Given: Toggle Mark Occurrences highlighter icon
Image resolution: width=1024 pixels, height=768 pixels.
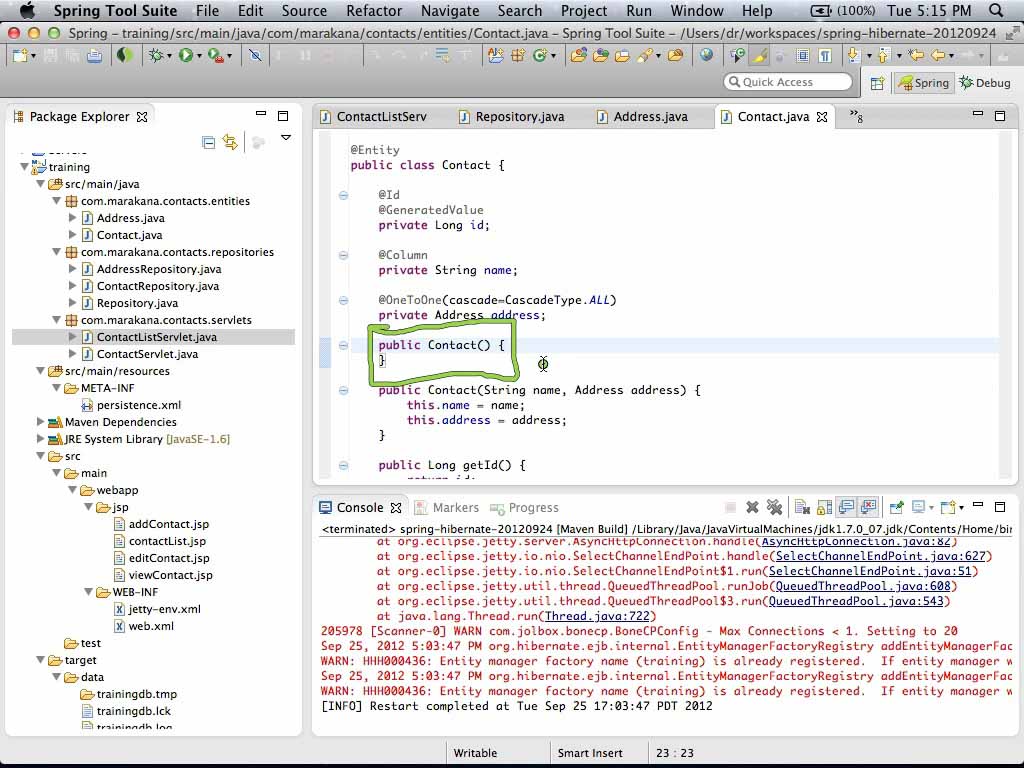Looking at the screenshot, I should pyautogui.click(x=760, y=56).
